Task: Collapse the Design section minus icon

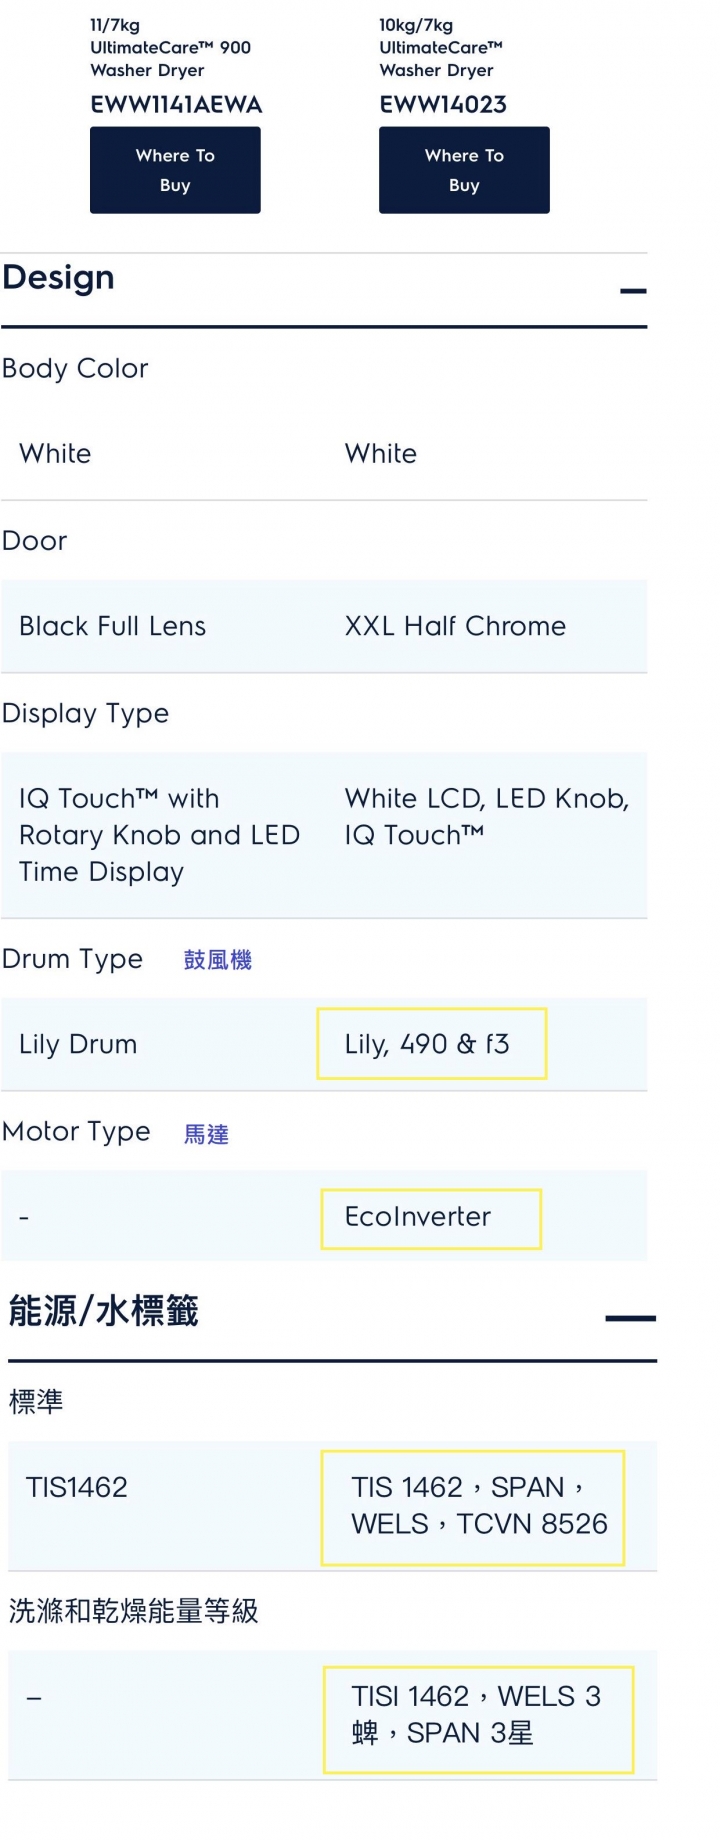Action: click(633, 291)
